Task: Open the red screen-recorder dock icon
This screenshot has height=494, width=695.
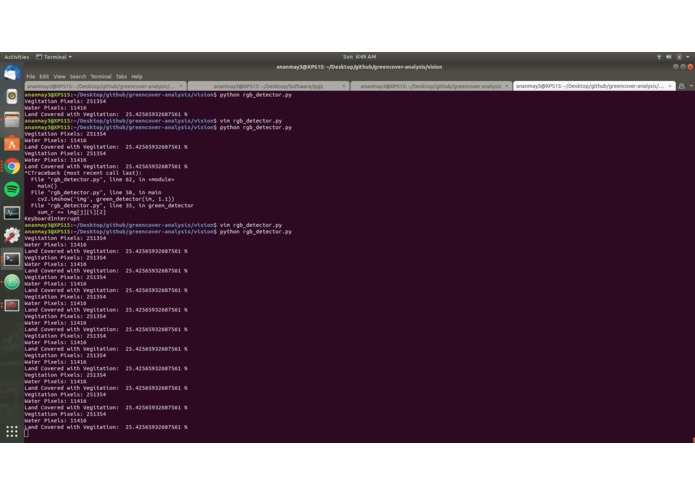Action: [x=12, y=305]
